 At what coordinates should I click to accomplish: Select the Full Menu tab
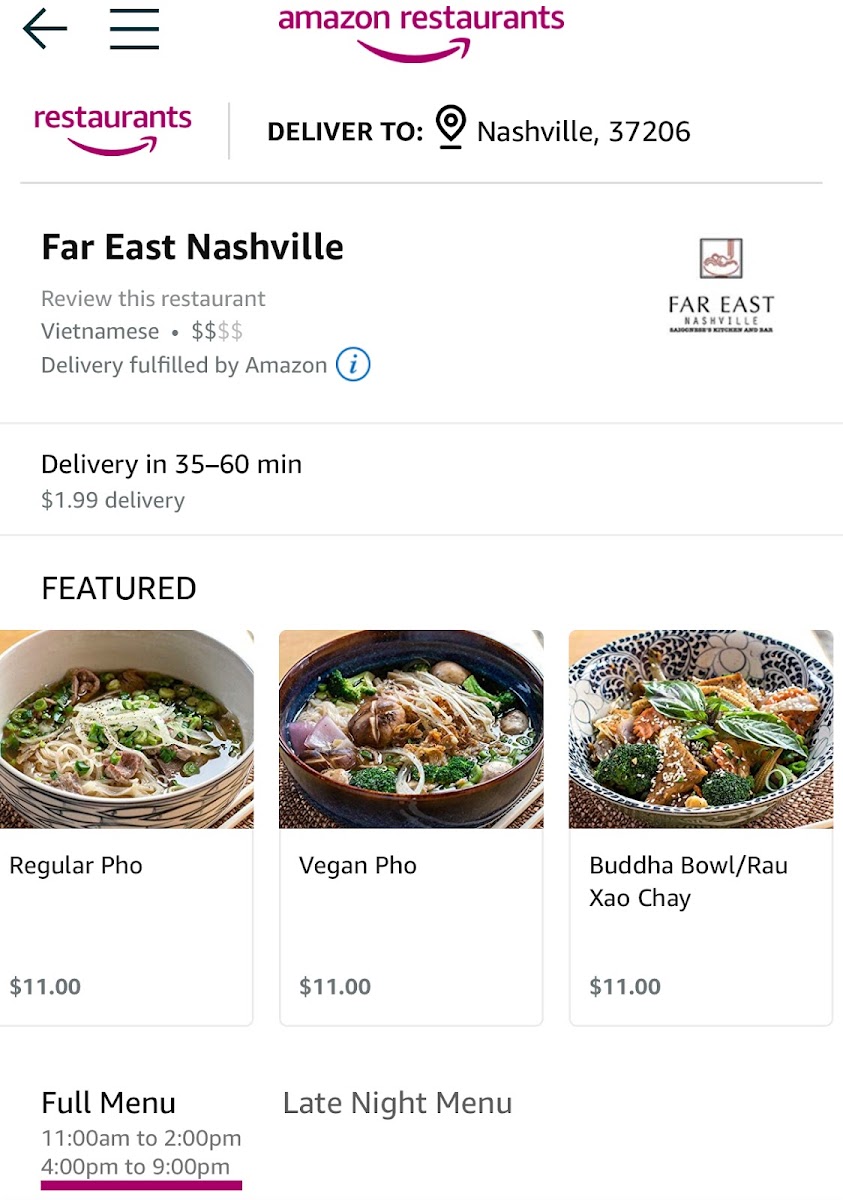[x=109, y=1103]
